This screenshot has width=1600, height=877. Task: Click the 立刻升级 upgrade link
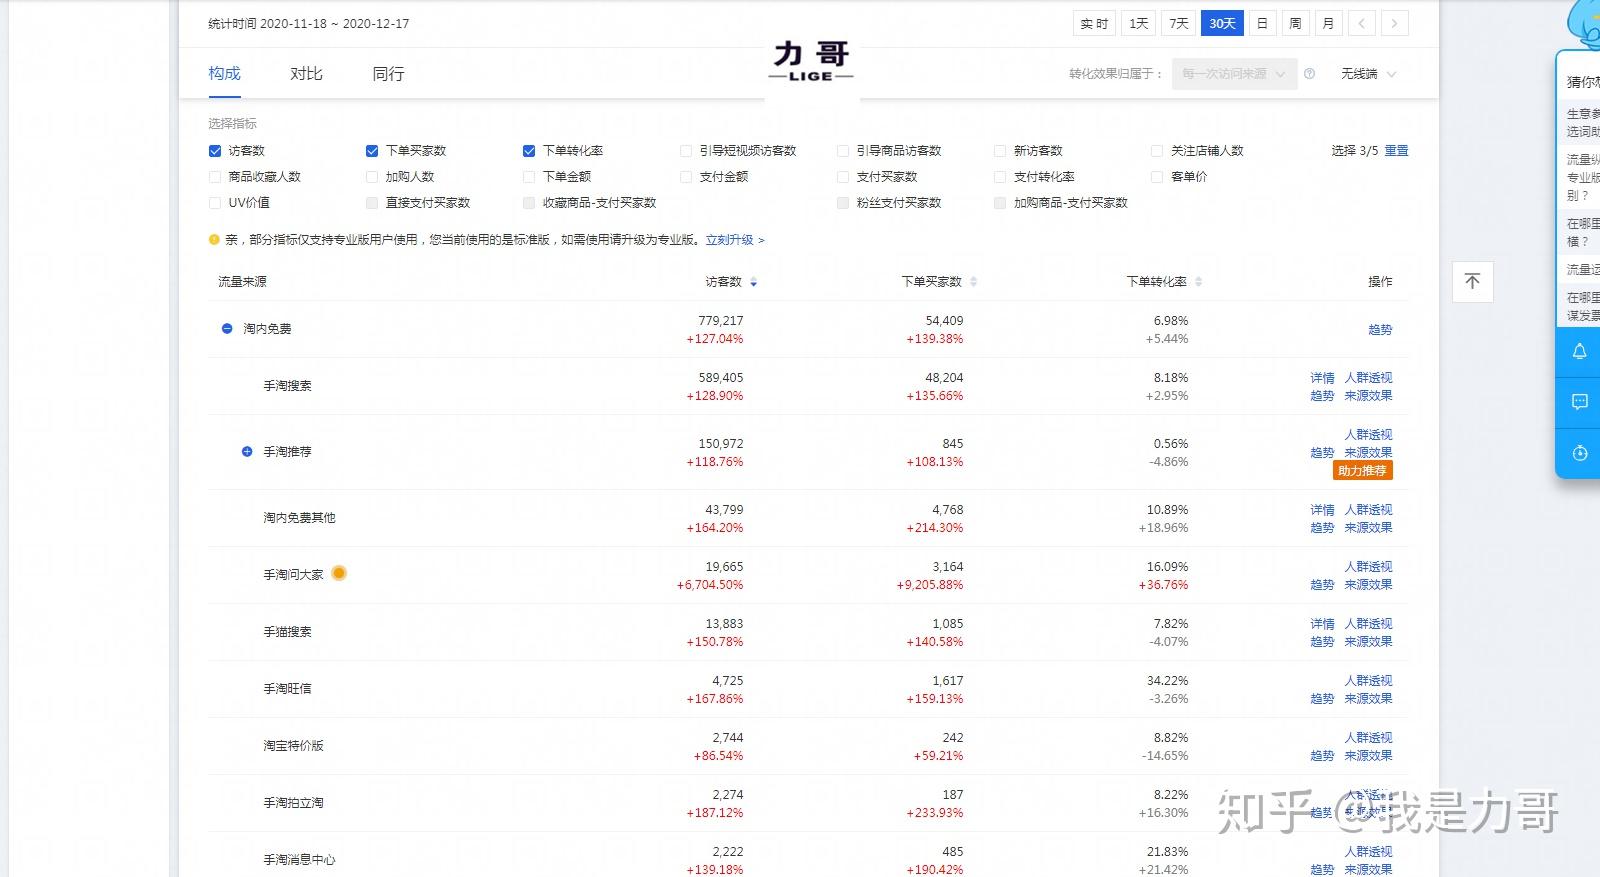click(734, 240)
